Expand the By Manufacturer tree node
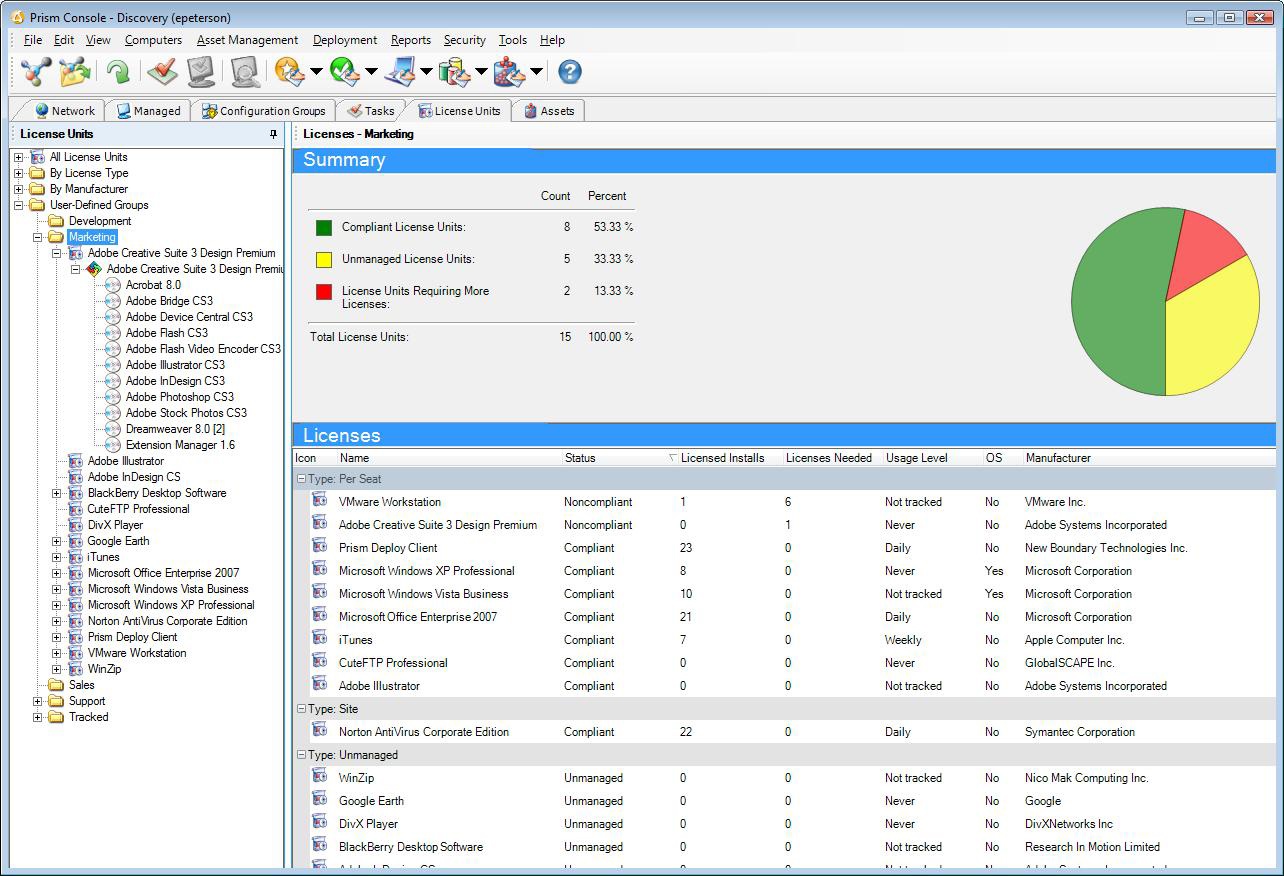The height and width of the screenshot is (876, 1284). coord(18,189)
